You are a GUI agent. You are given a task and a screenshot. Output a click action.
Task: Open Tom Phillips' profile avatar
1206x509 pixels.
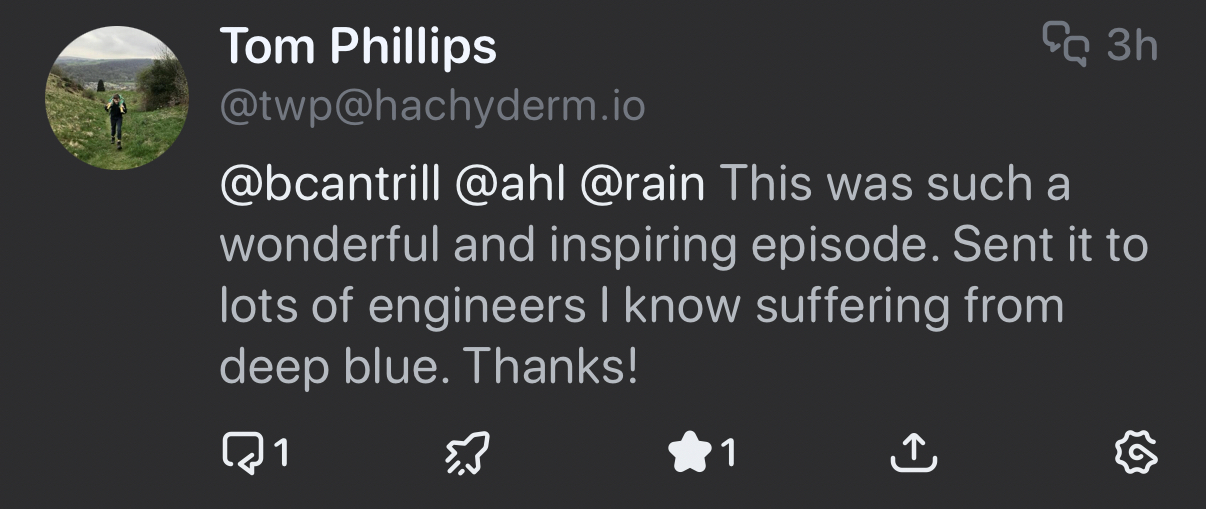[116, 98]
